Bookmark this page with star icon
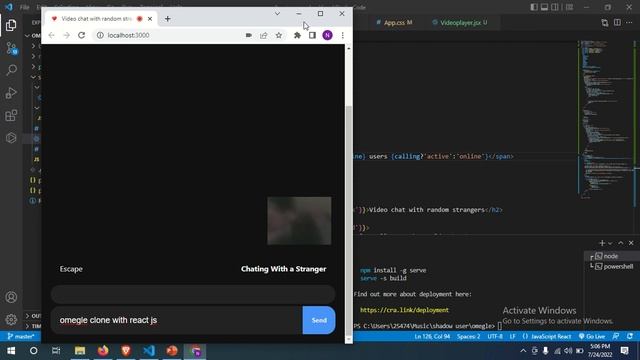This screenshot has width=640, height=360. point(279,36)
